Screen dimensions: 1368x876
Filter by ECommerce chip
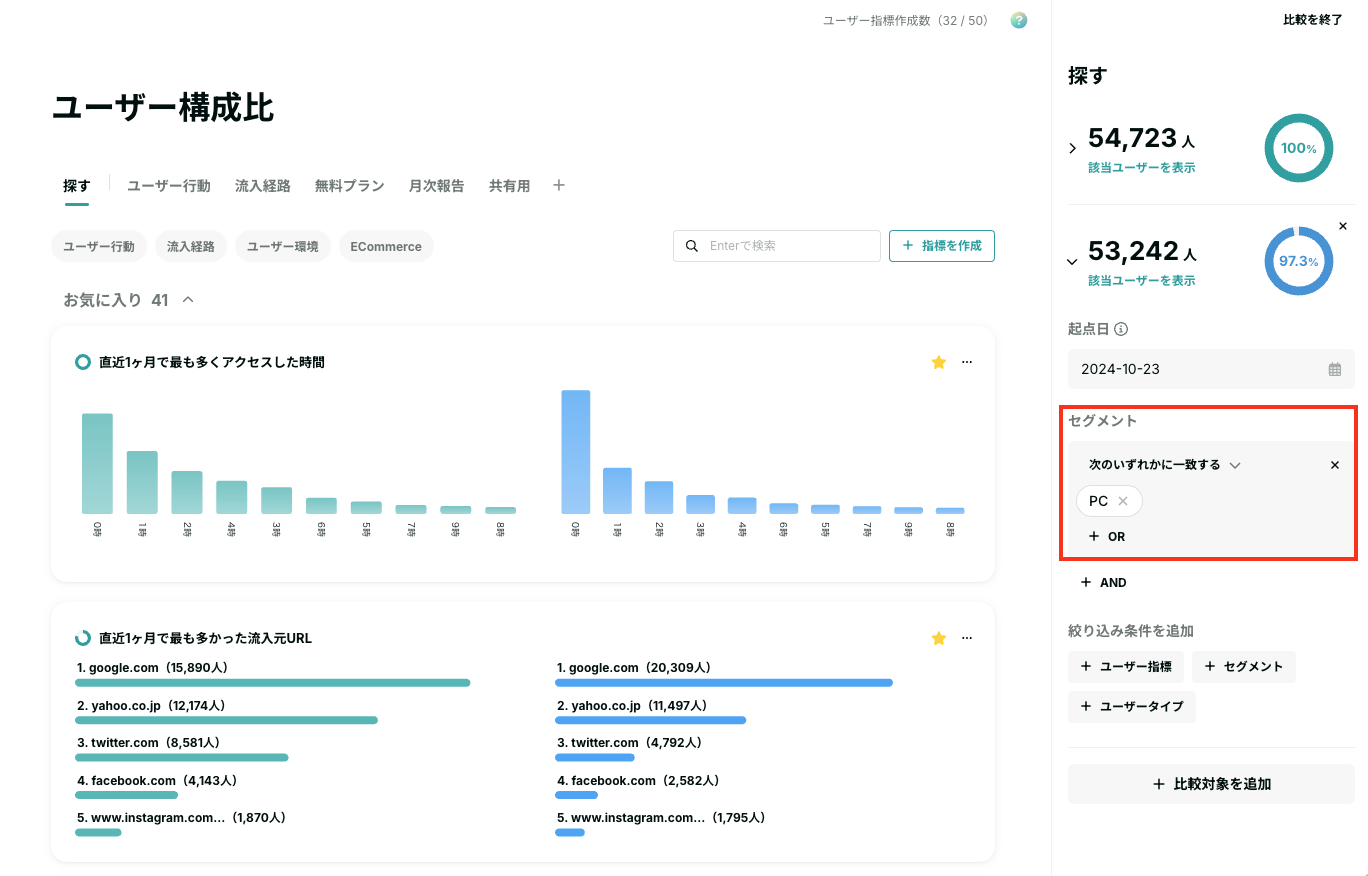click(x=386, y=246)
